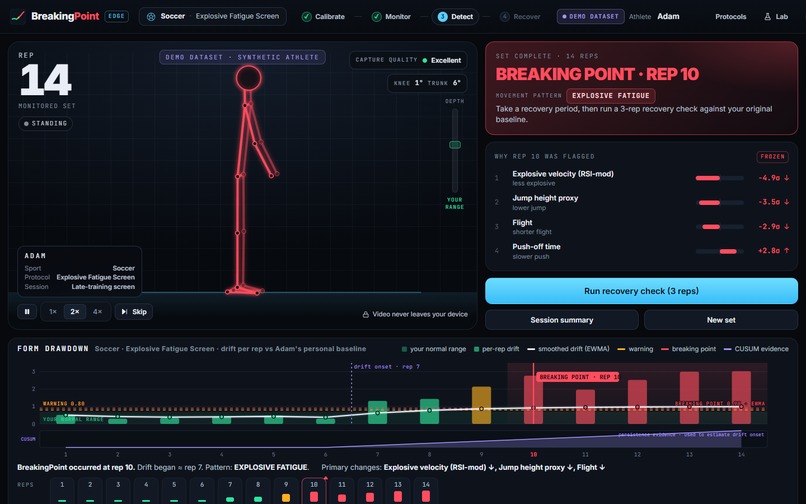Click the rep 9 yellow warning bar

point(481,405)
